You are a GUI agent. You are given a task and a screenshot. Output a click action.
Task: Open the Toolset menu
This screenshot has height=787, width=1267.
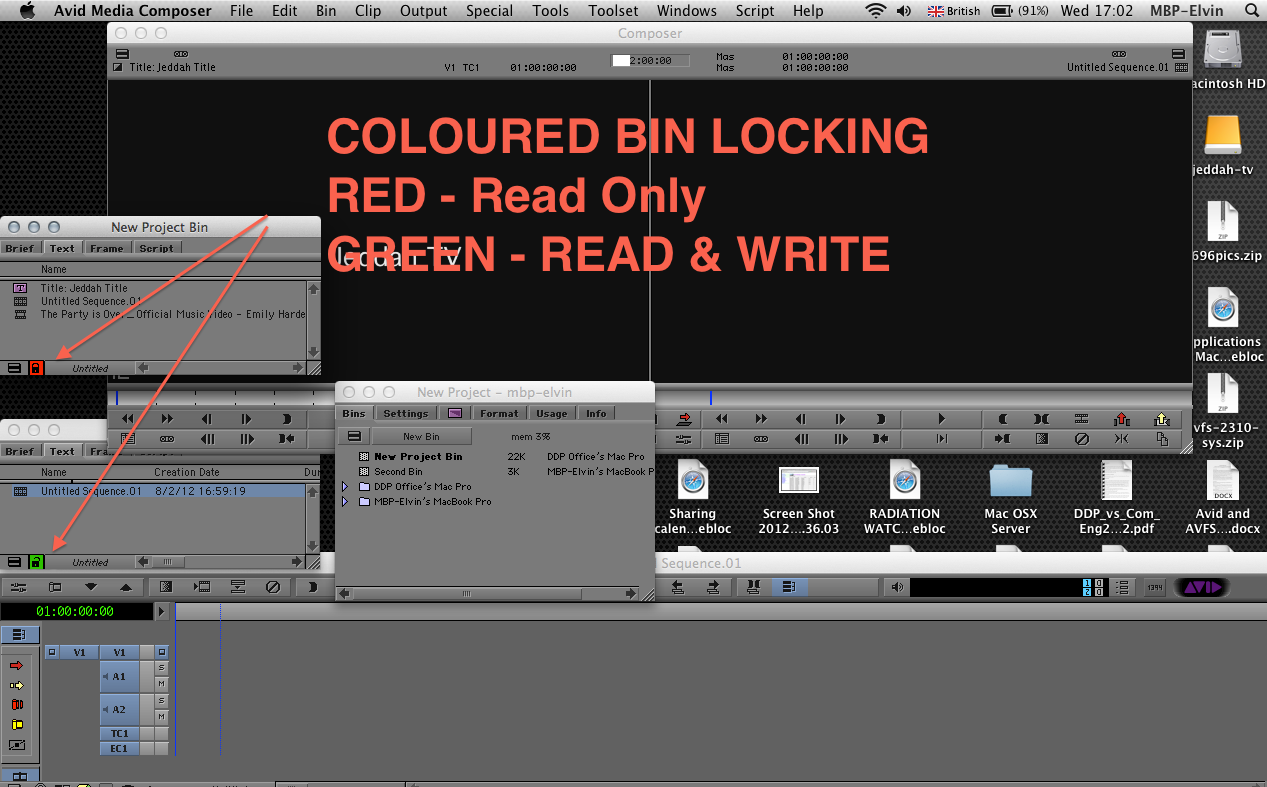click(x=613, y=11)
